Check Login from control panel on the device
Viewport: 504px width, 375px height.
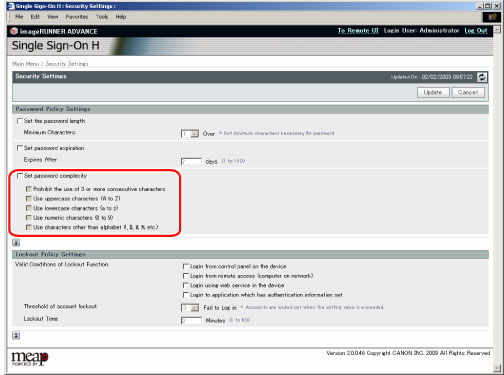click(x=186, y=266)
